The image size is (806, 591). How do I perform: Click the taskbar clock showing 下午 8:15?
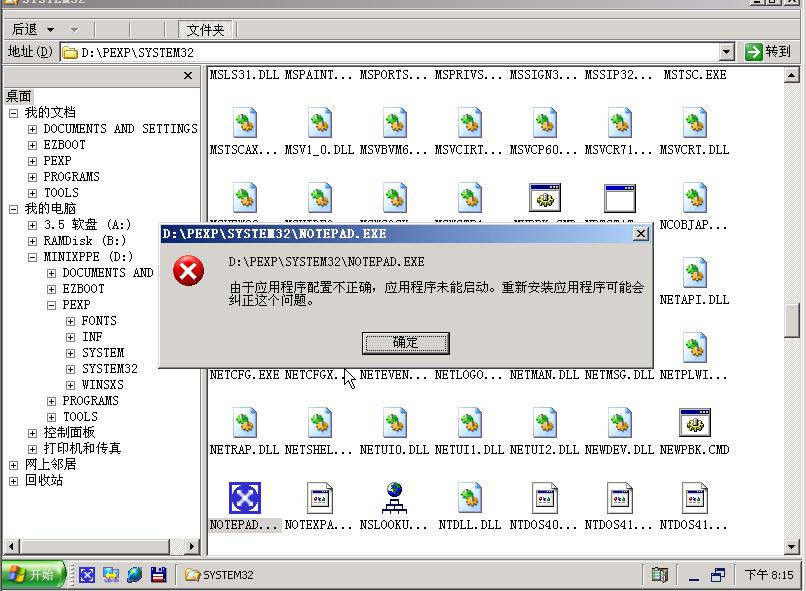click(769, 575)
